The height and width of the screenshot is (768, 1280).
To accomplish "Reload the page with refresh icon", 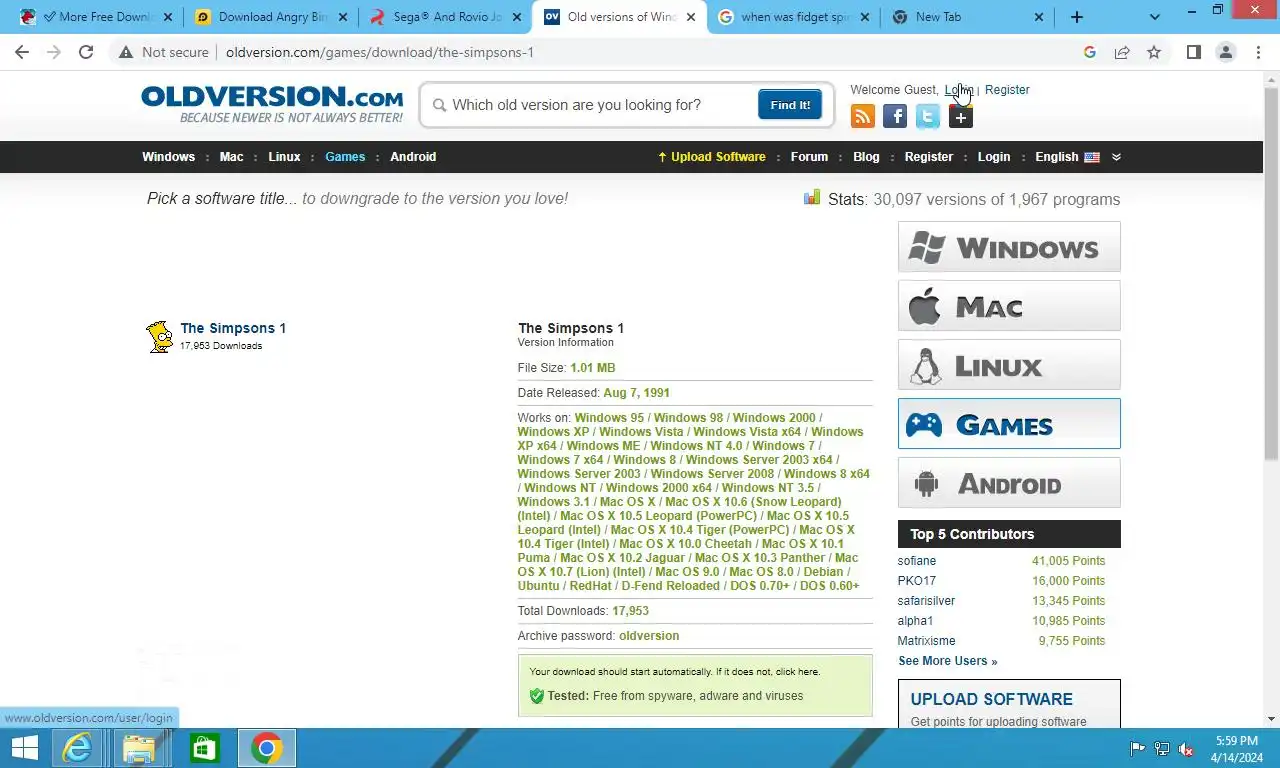I will click(x=86, y=52).
